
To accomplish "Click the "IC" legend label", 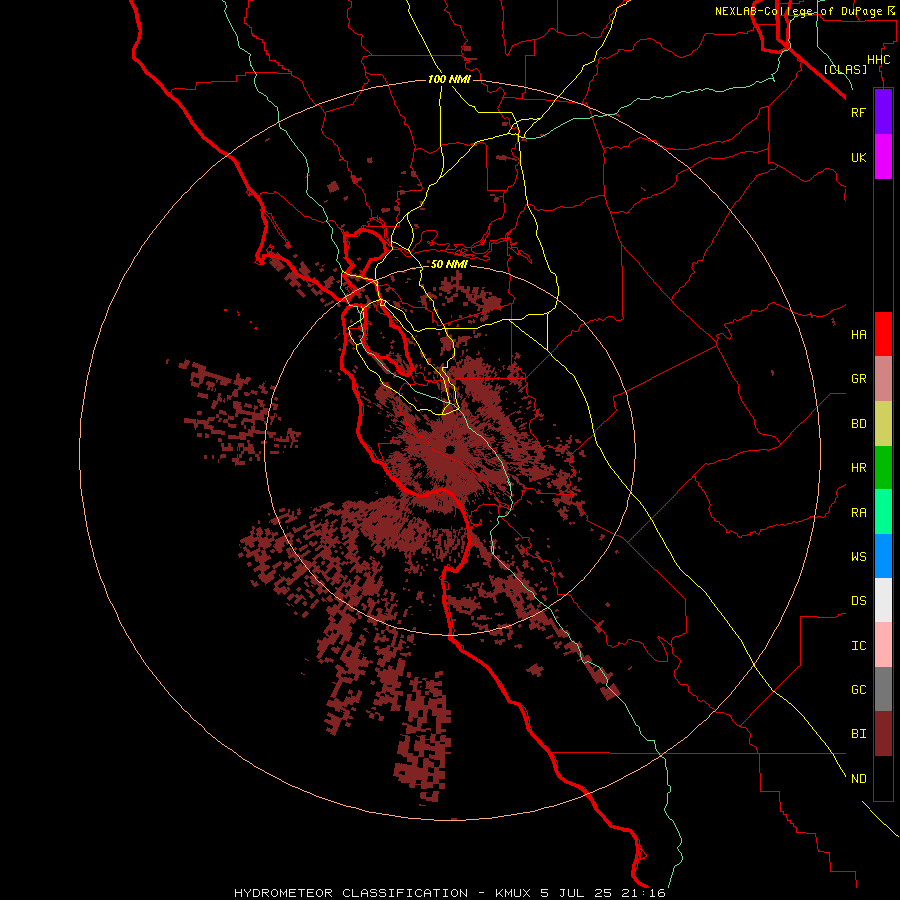I will (858, 646).
